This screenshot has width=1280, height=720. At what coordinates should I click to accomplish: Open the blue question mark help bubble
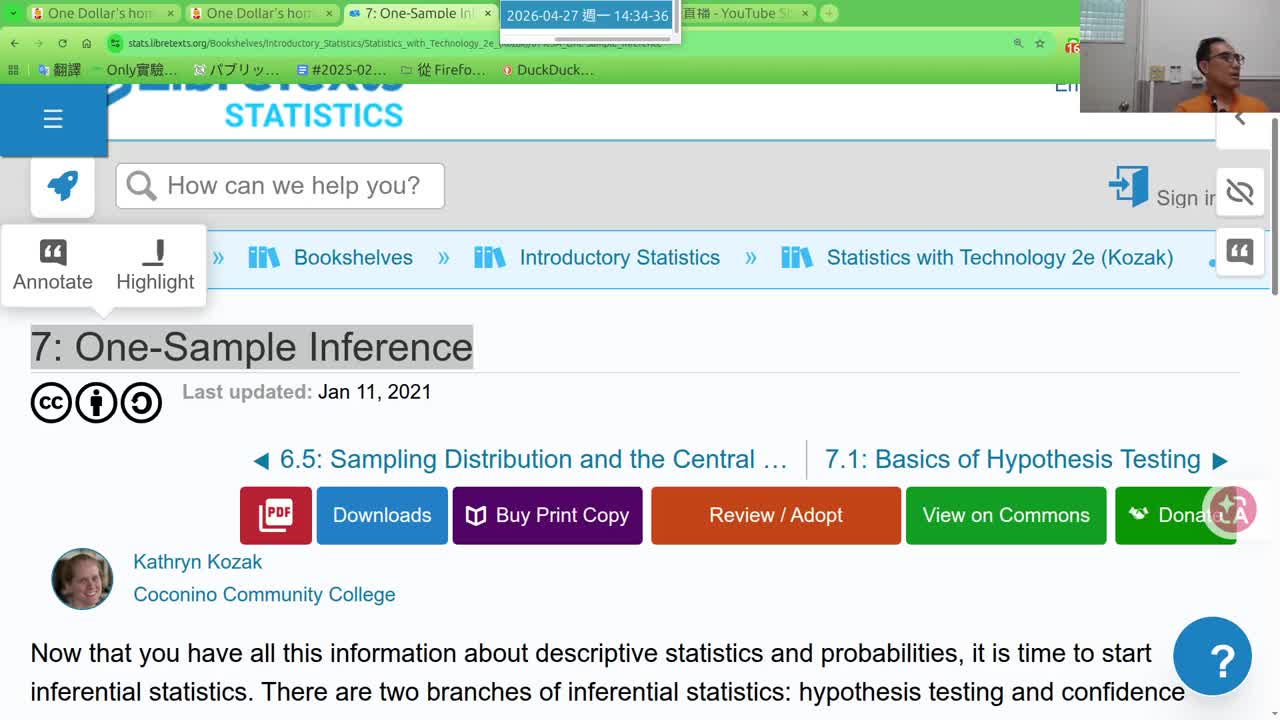pos(1212,657)
